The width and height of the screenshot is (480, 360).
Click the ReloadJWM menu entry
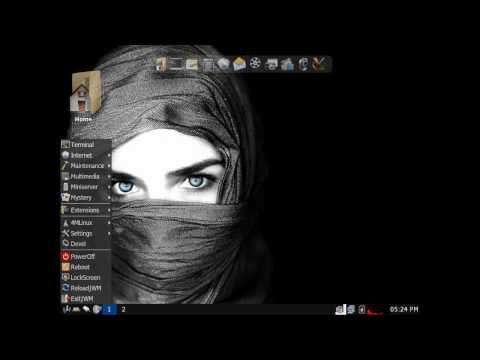(x=86, y=288)
